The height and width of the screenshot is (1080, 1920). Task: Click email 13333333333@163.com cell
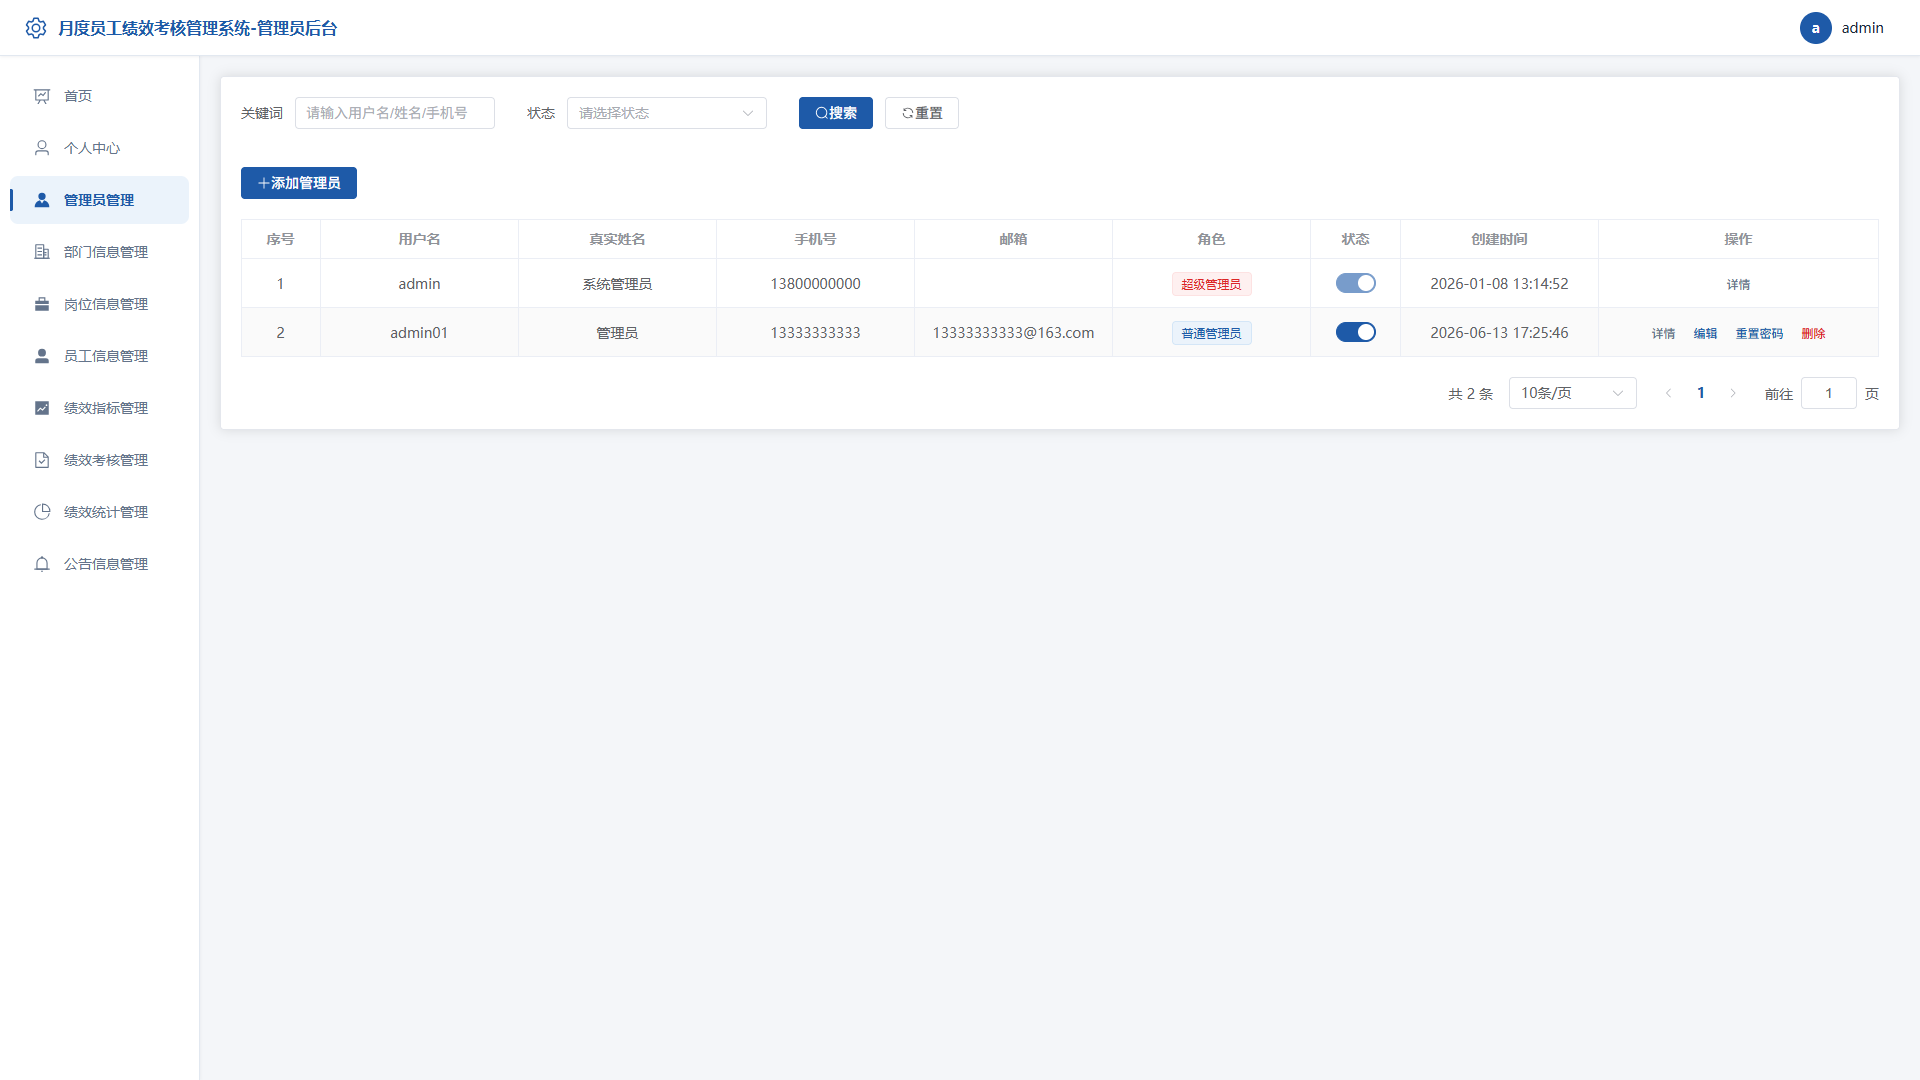(1013, 332)
